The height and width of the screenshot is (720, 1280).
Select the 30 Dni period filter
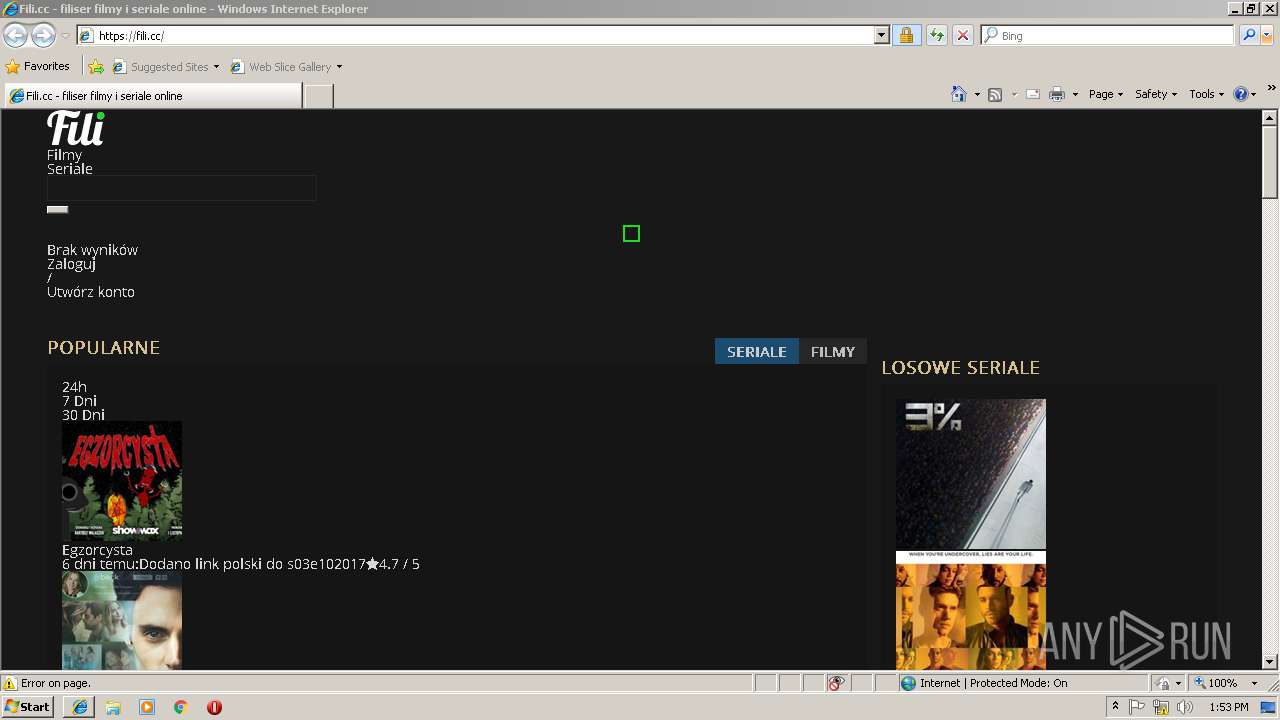(x=83, y=415)
